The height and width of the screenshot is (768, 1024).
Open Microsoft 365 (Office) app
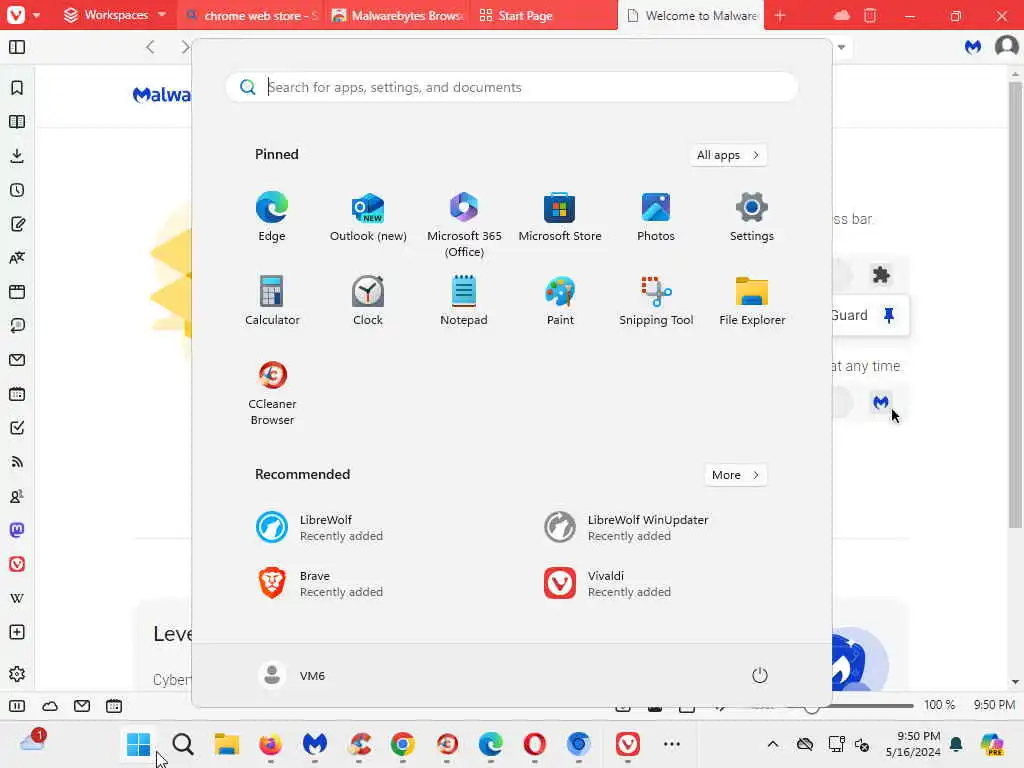click(x=464, y=225)
